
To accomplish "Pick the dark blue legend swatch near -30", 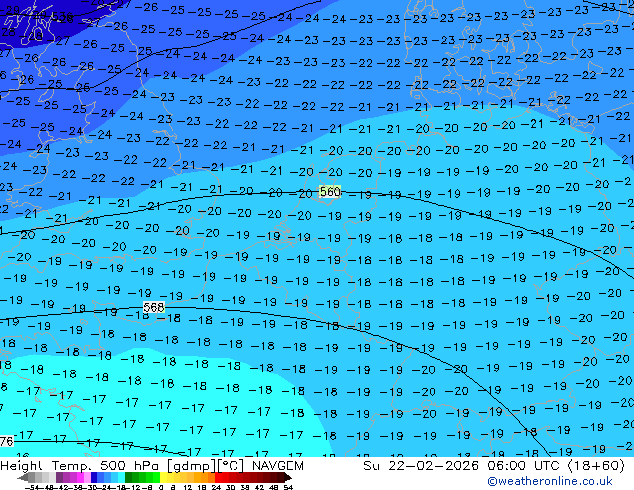I will pyautogui.click(x=94, y=477).
